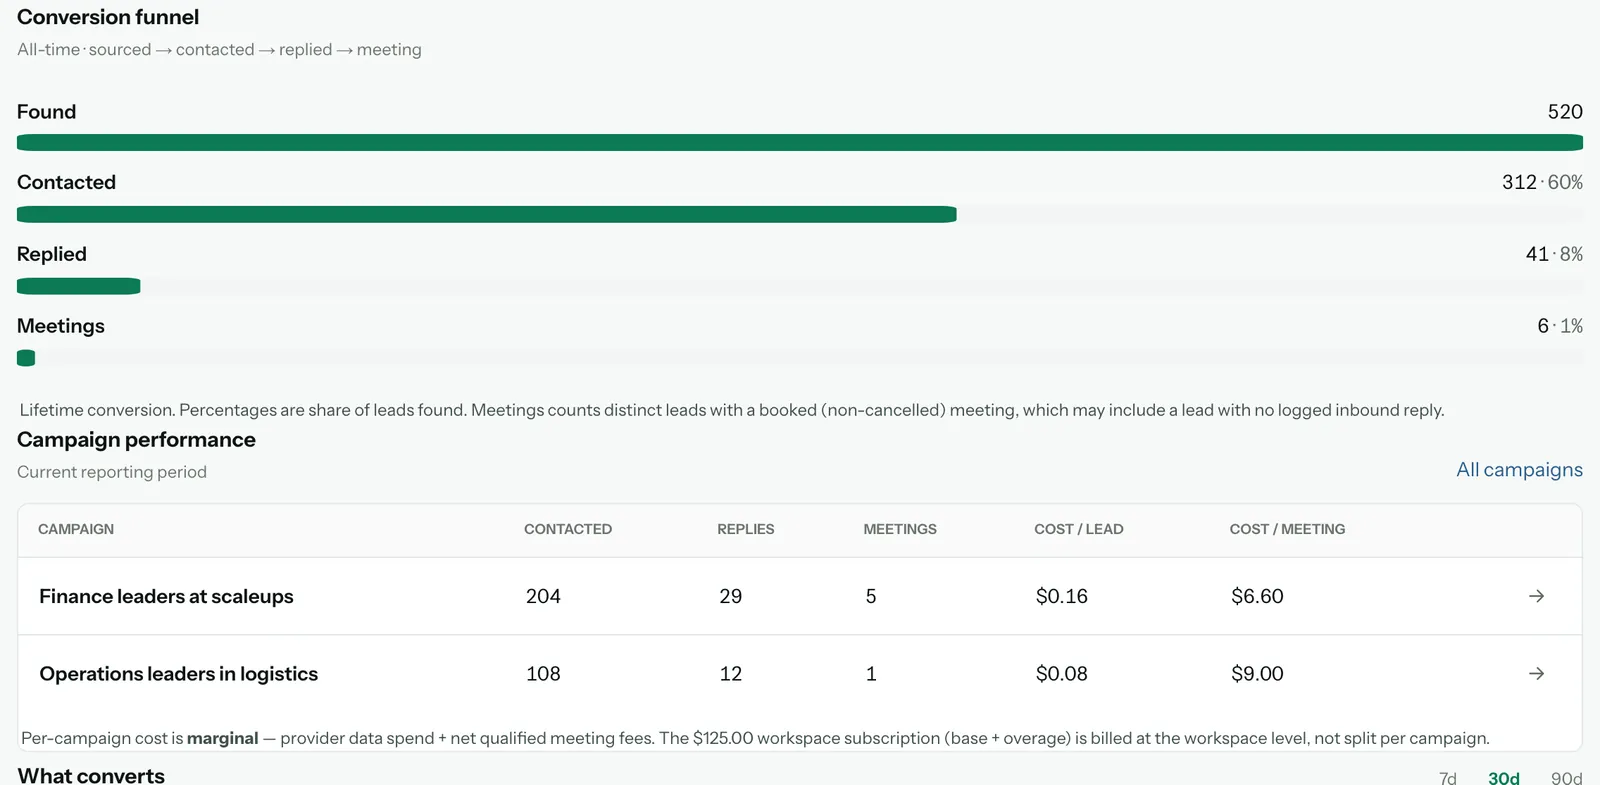1600x785 pixels.
Task: Click meetings value 5 for Finance leaders
Action: click(871, 596)
